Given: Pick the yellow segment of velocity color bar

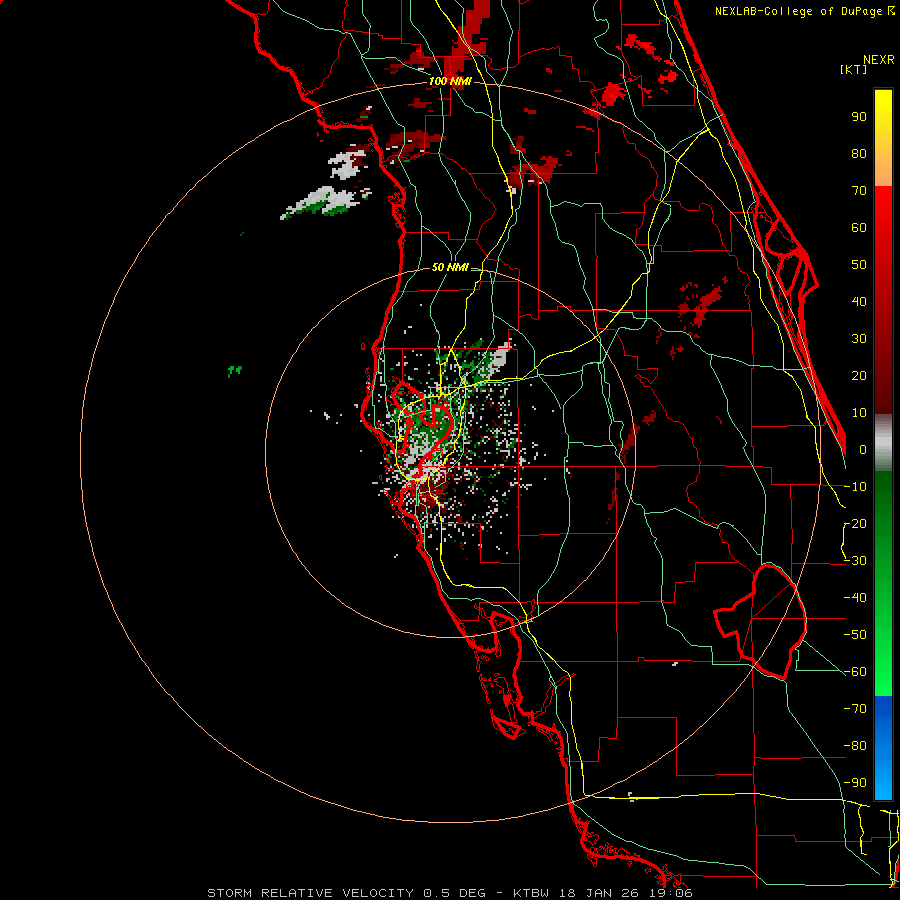Looking at the screenshot, I should pos(883,112).
